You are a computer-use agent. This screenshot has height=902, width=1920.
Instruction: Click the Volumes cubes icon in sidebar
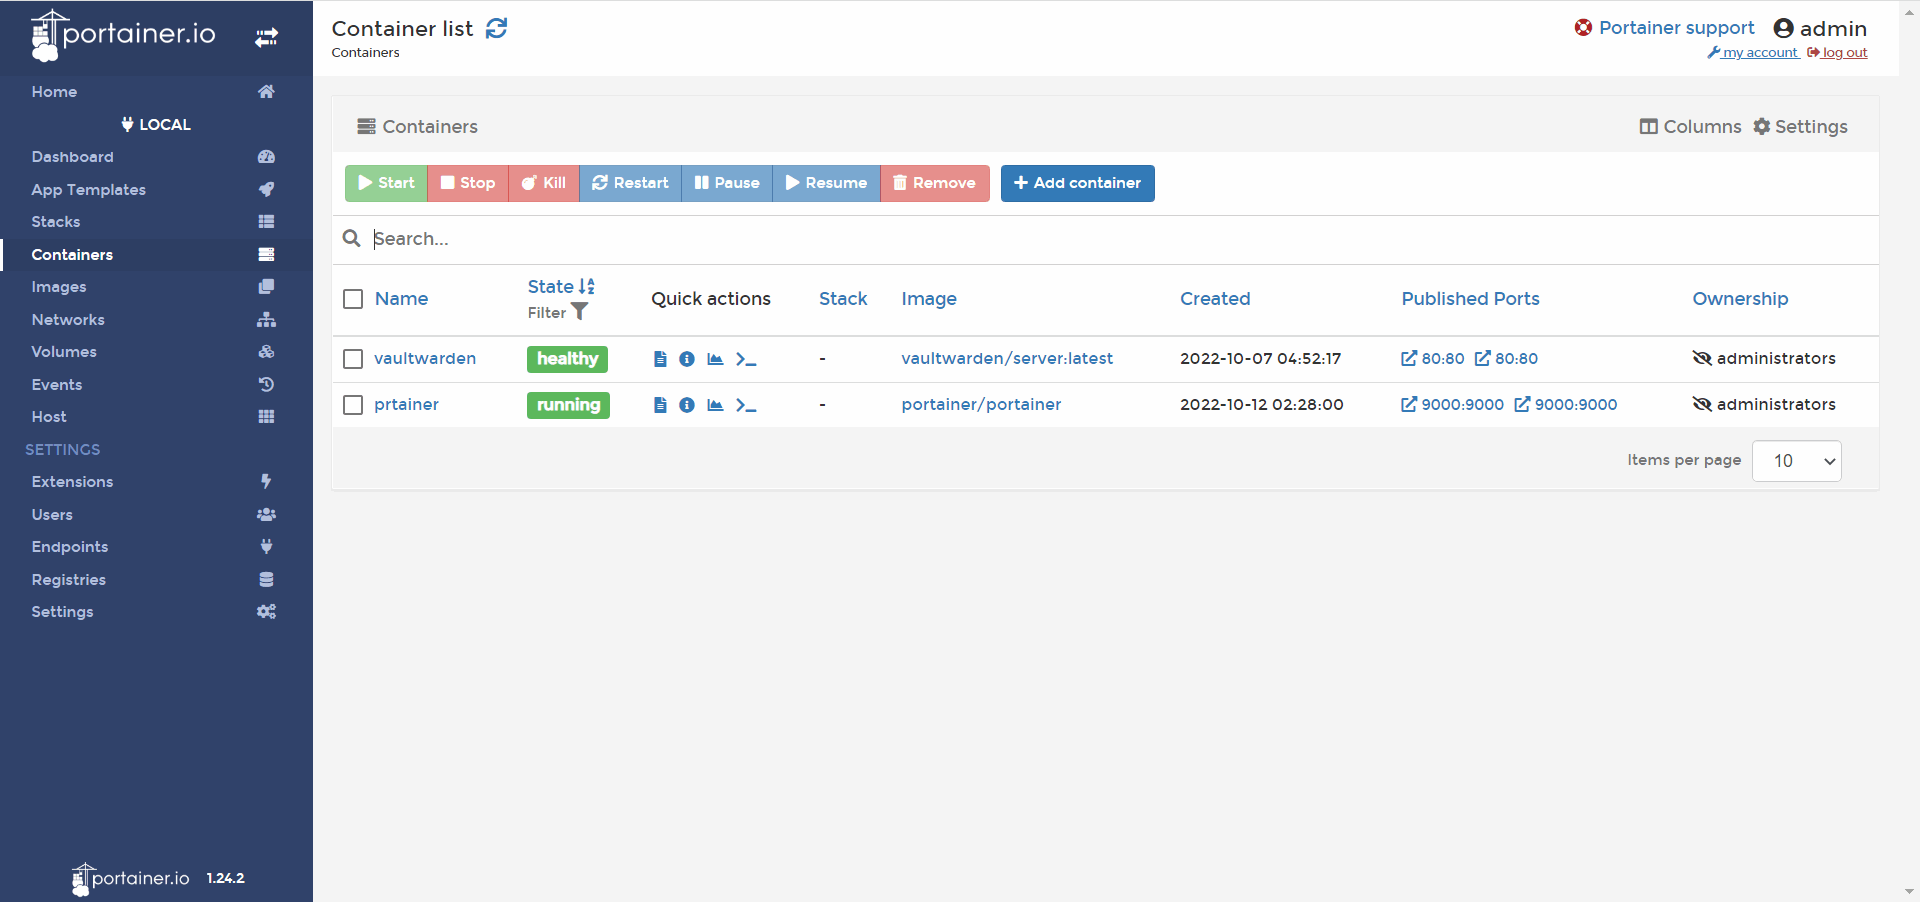pyautogui.click(x=266, y=352)
